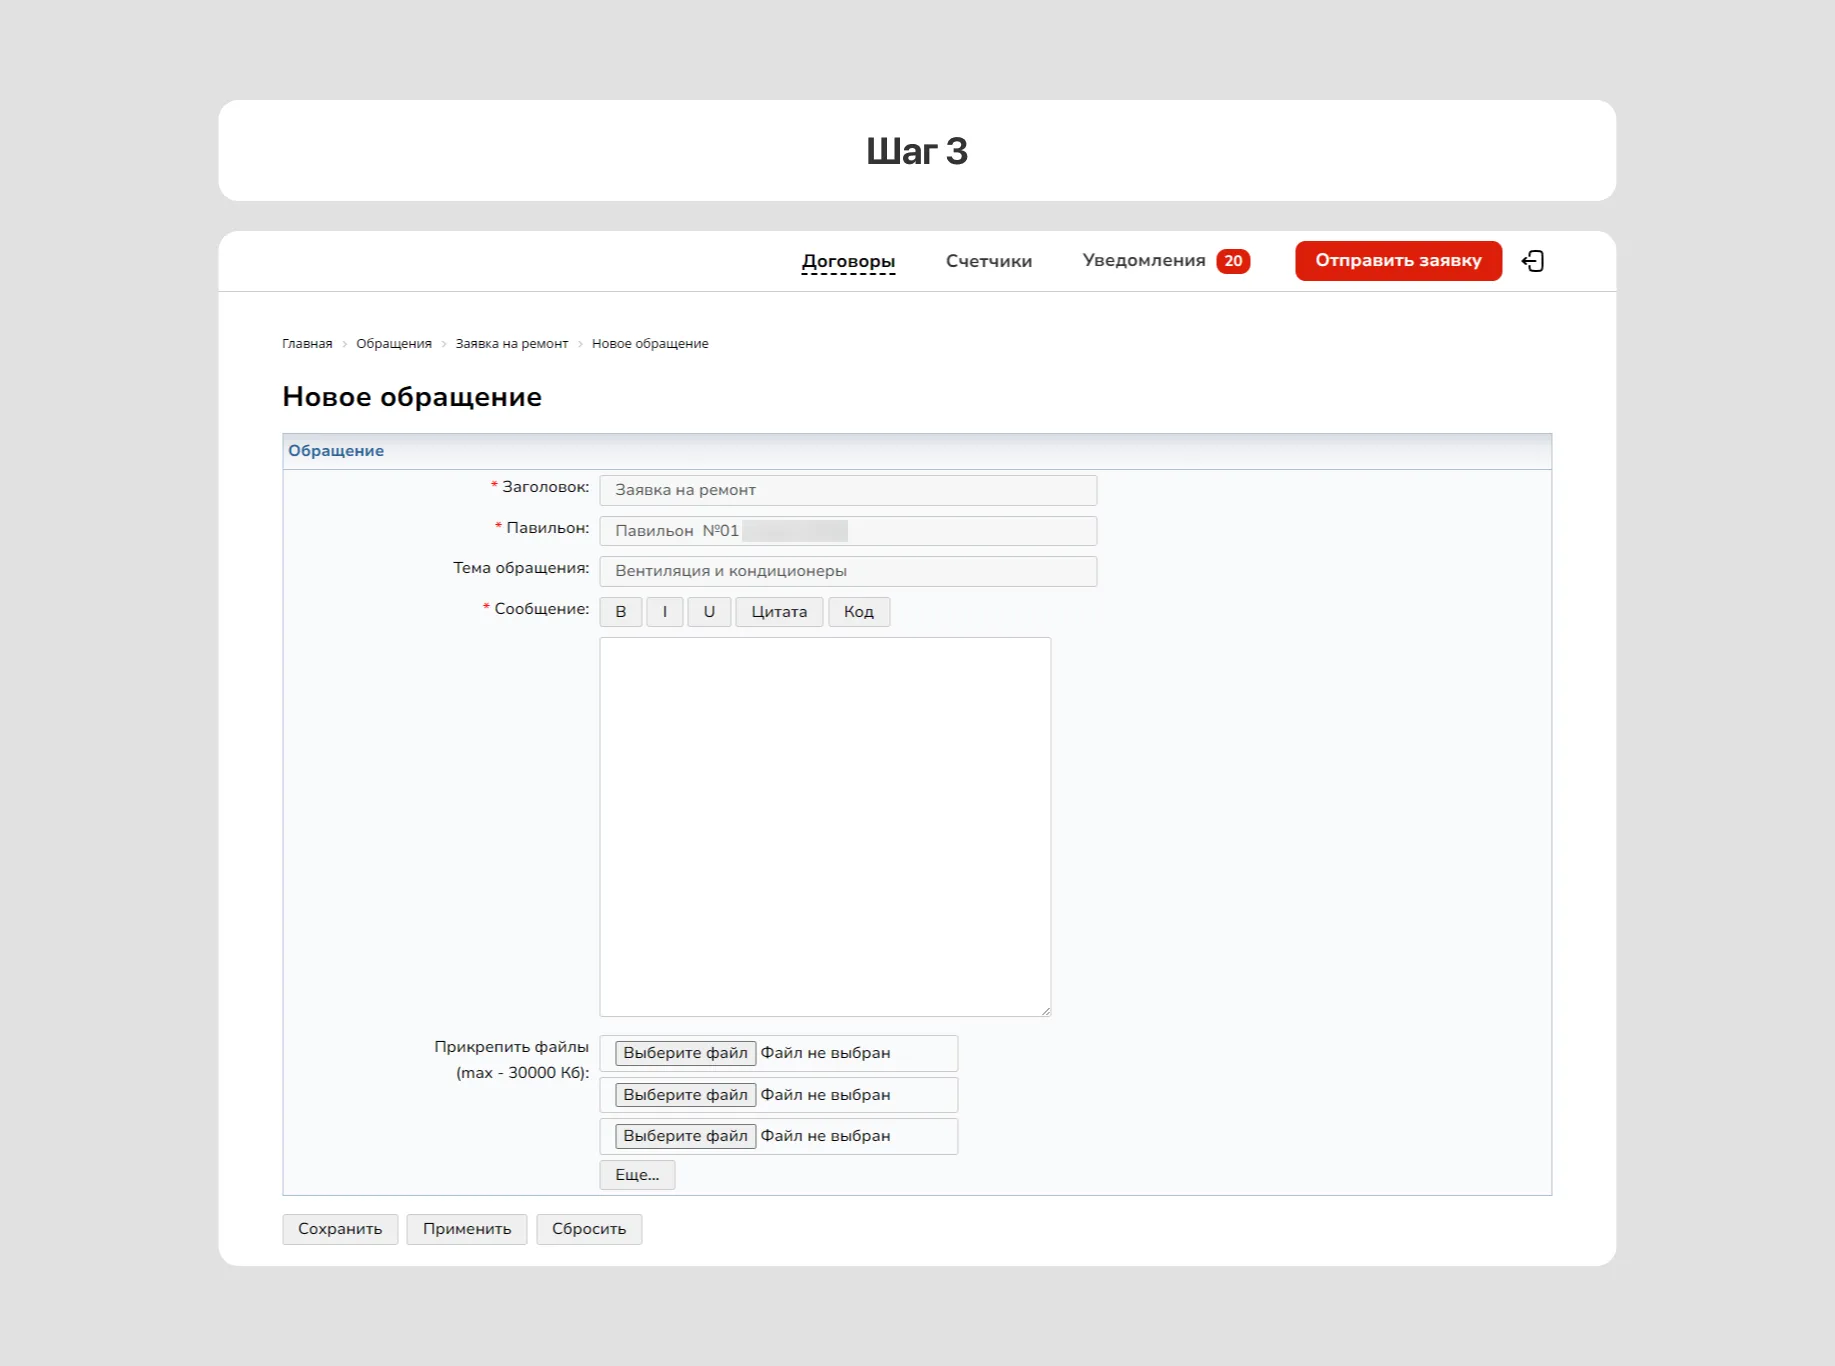Click the logout icon in header
The image size is (1835, 1366).
point(1532,261)
